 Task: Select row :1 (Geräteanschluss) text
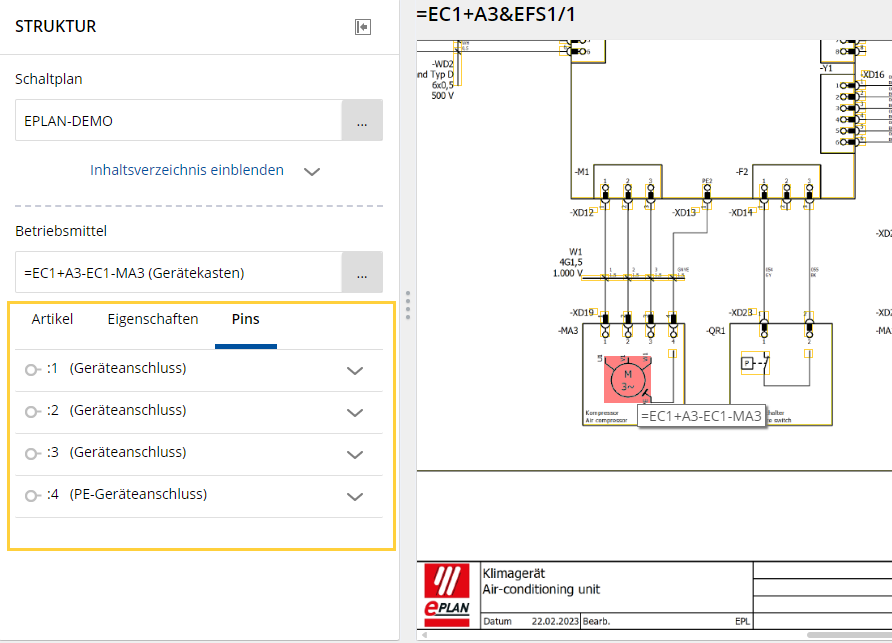pos(117,369)
